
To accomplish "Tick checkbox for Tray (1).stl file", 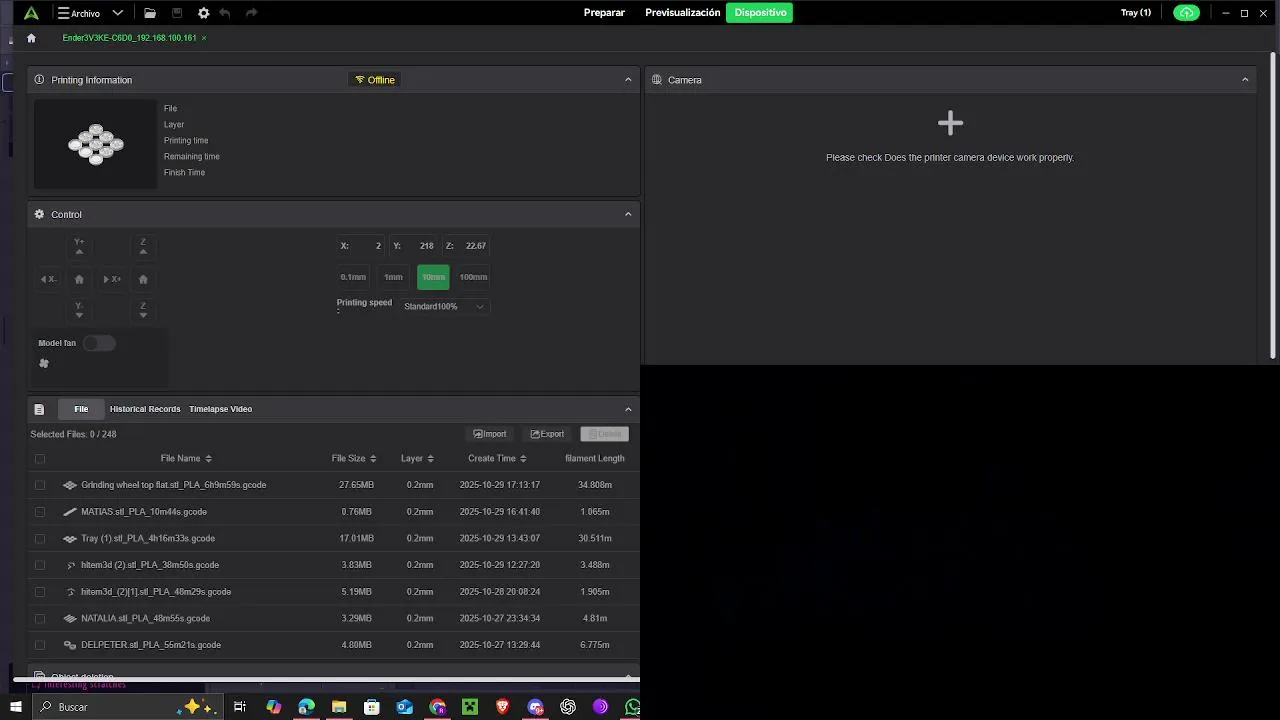I will [40, 538].
